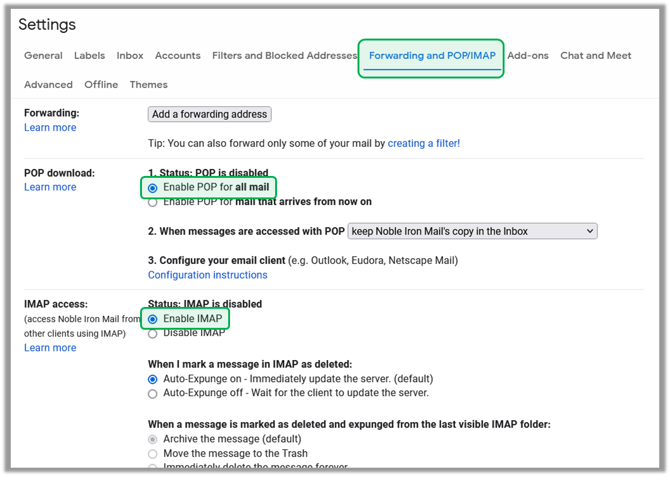Open Filters and Blocked Addresses tab

click(284, 56)
